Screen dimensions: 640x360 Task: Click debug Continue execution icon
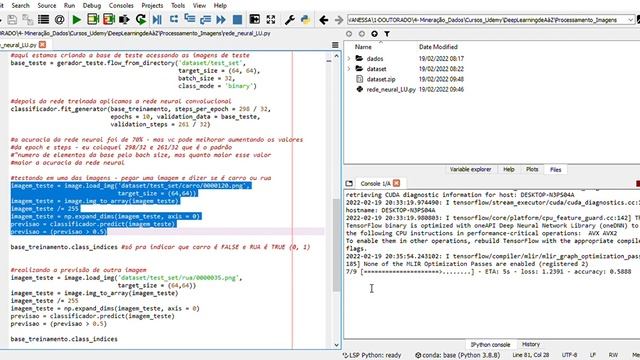pos(221,20)
